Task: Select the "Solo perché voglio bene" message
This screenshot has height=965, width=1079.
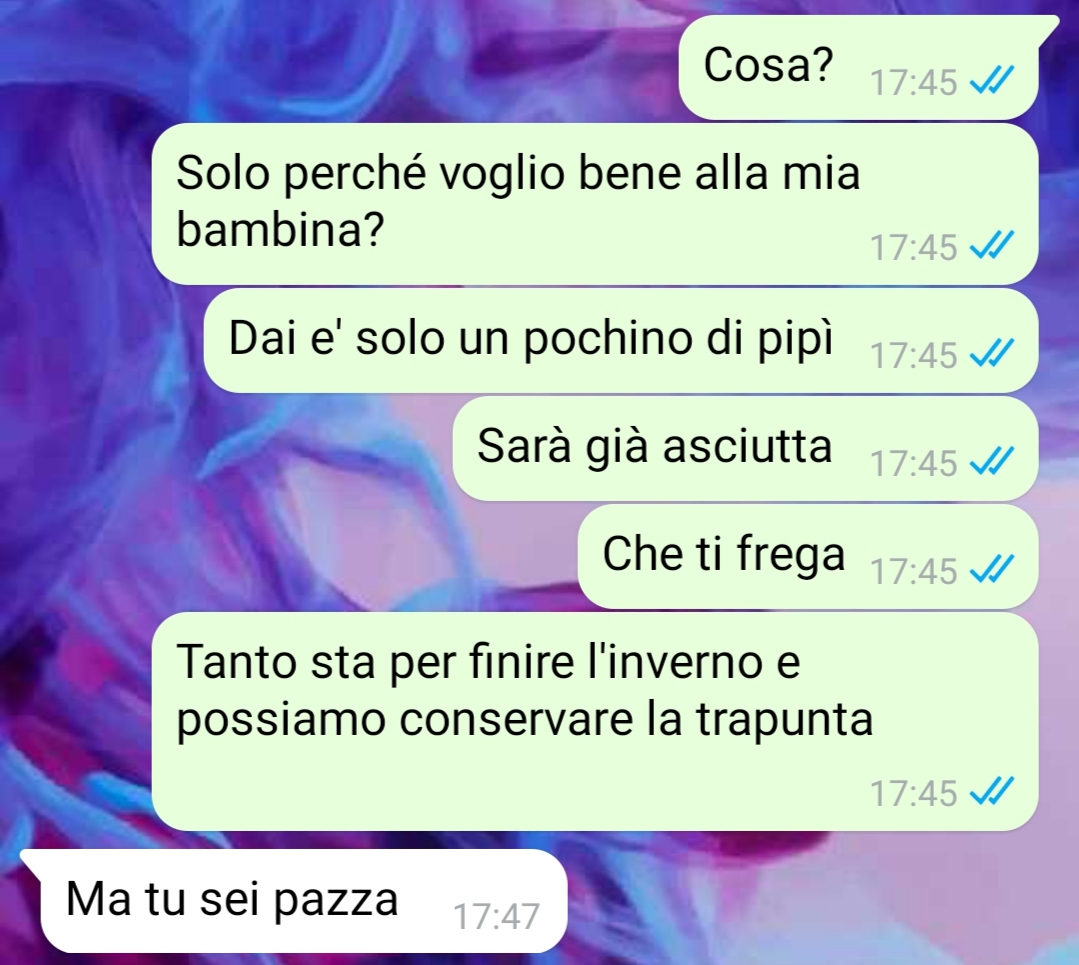Action: click(595, 204)
